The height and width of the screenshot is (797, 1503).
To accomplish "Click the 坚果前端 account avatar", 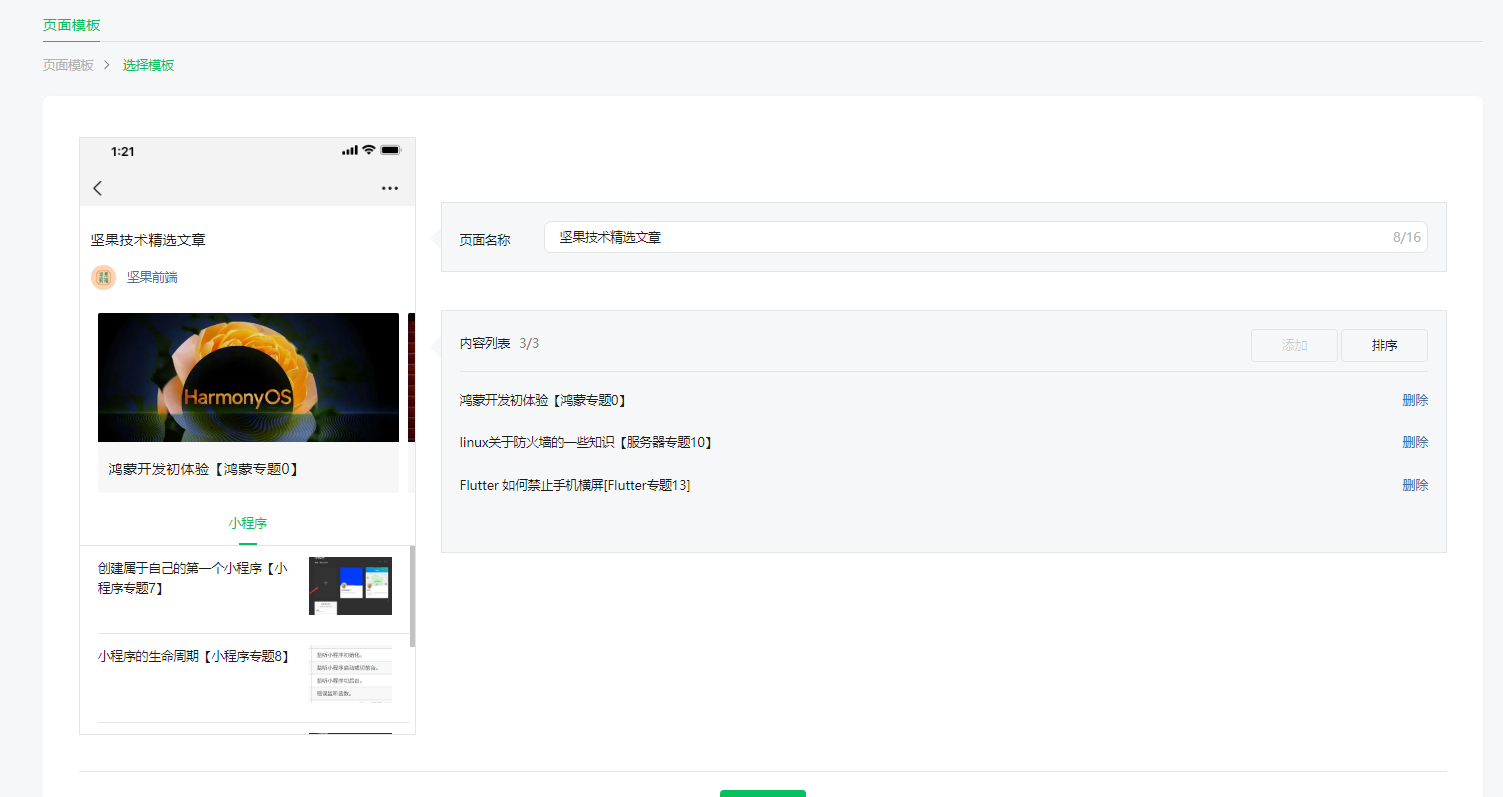I will pos(104,277).
